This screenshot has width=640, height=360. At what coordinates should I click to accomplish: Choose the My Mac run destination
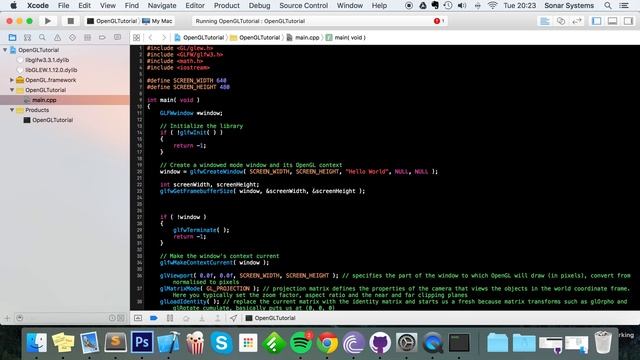point(157,21)
